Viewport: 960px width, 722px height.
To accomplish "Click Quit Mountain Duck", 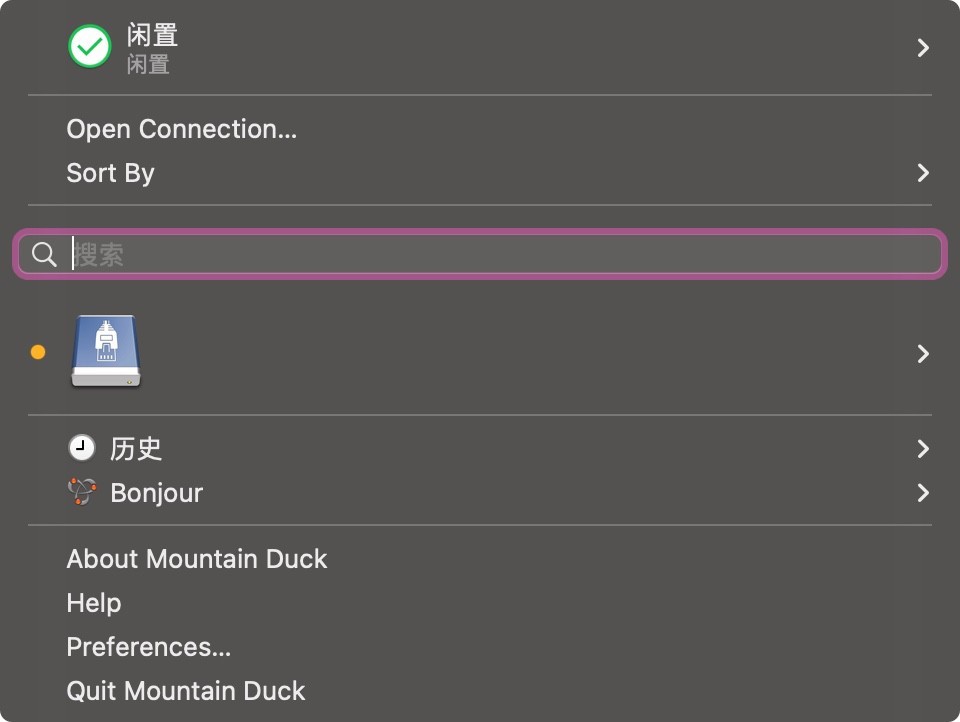I will (x=185, y=690).
